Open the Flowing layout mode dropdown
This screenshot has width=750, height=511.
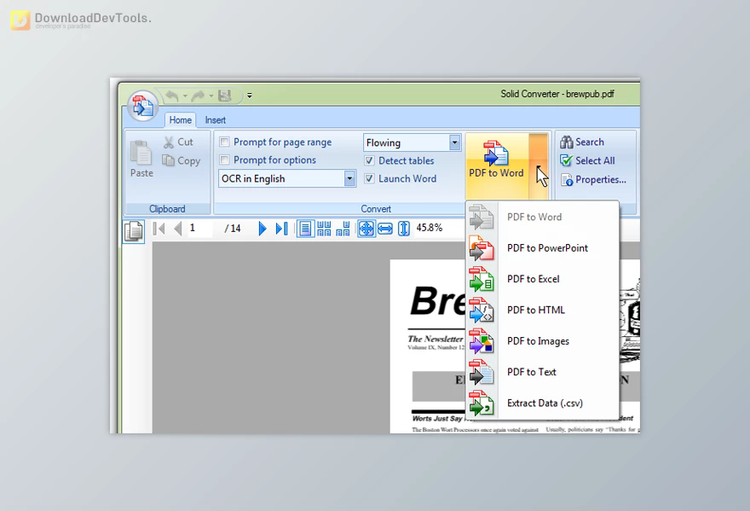click(x=454, y=142)
